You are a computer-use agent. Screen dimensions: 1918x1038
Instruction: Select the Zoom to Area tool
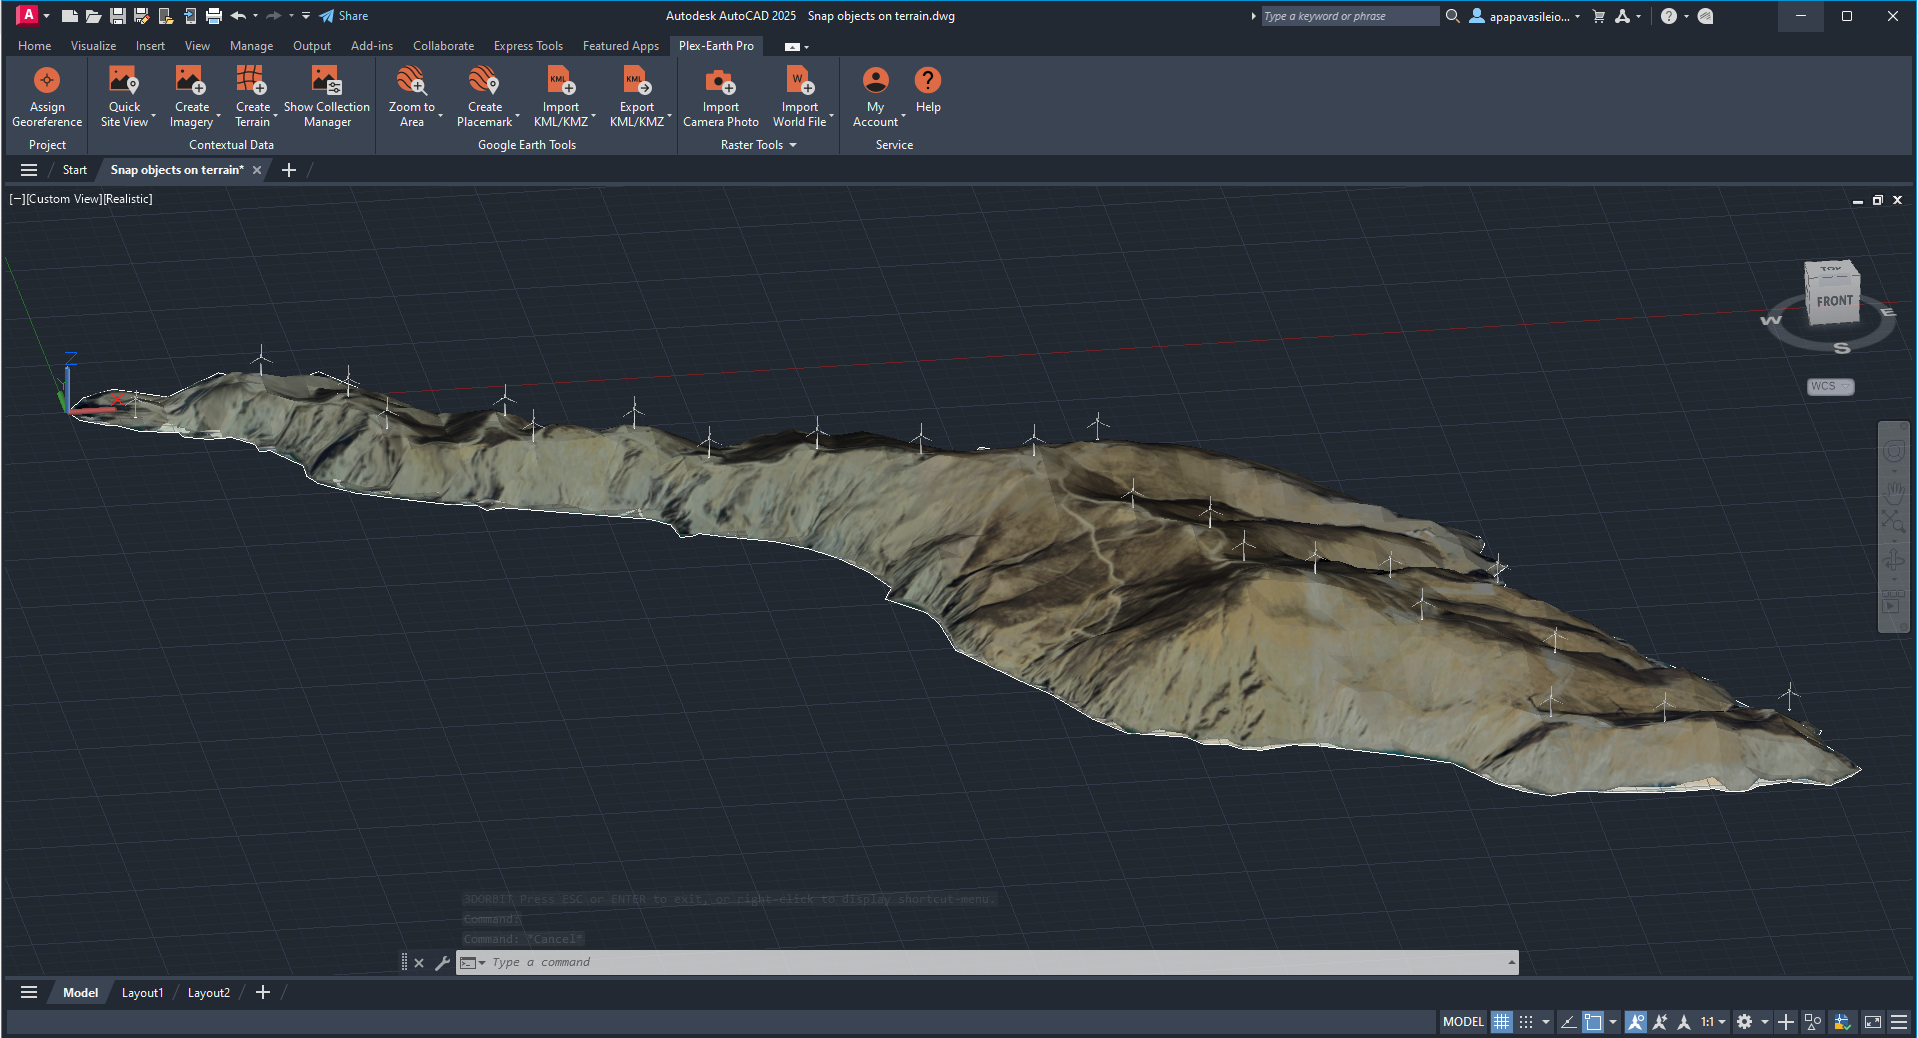click(411, 97)
